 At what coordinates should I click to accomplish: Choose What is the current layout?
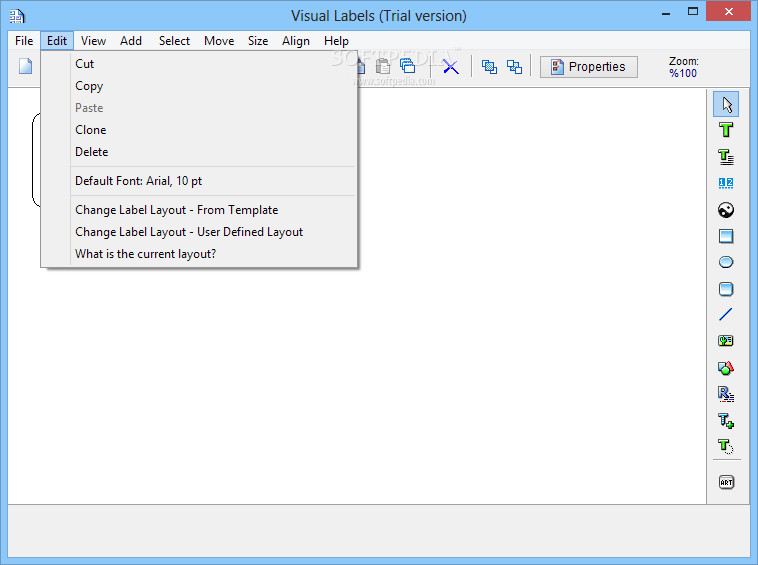click(199, 254)
